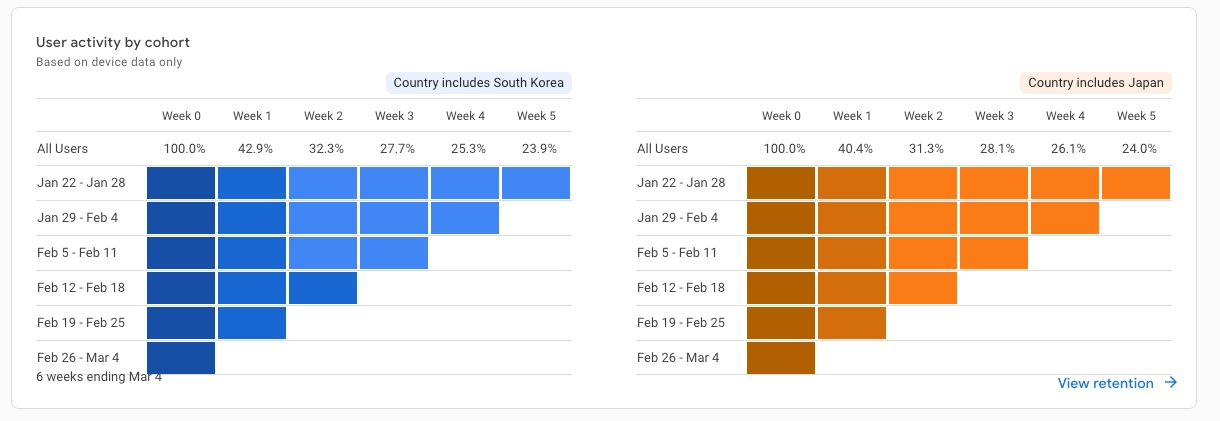
Task: Click South Korea Jan 22 - Jan 28 Week 0 cell
Action: 181,183
